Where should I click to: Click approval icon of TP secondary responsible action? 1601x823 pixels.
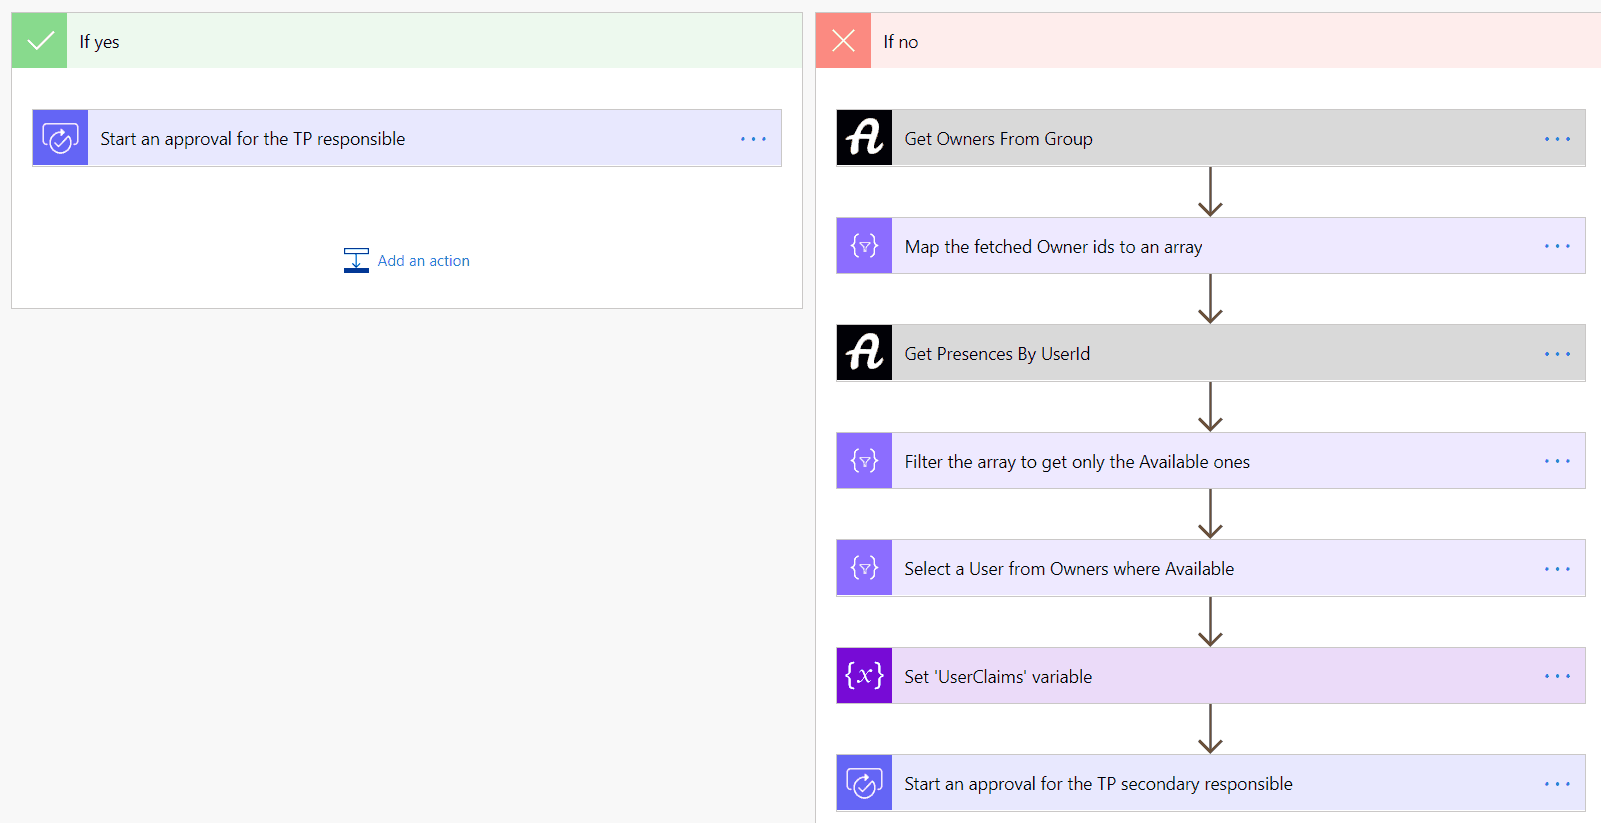click(864, 783)
